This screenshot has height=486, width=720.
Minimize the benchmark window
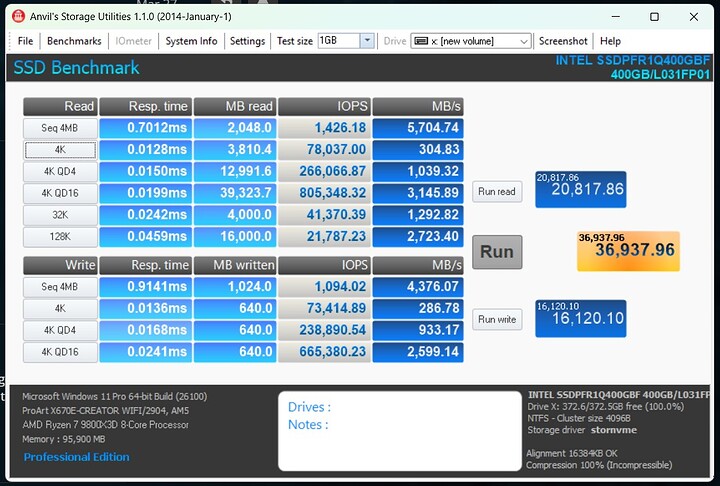608,17
